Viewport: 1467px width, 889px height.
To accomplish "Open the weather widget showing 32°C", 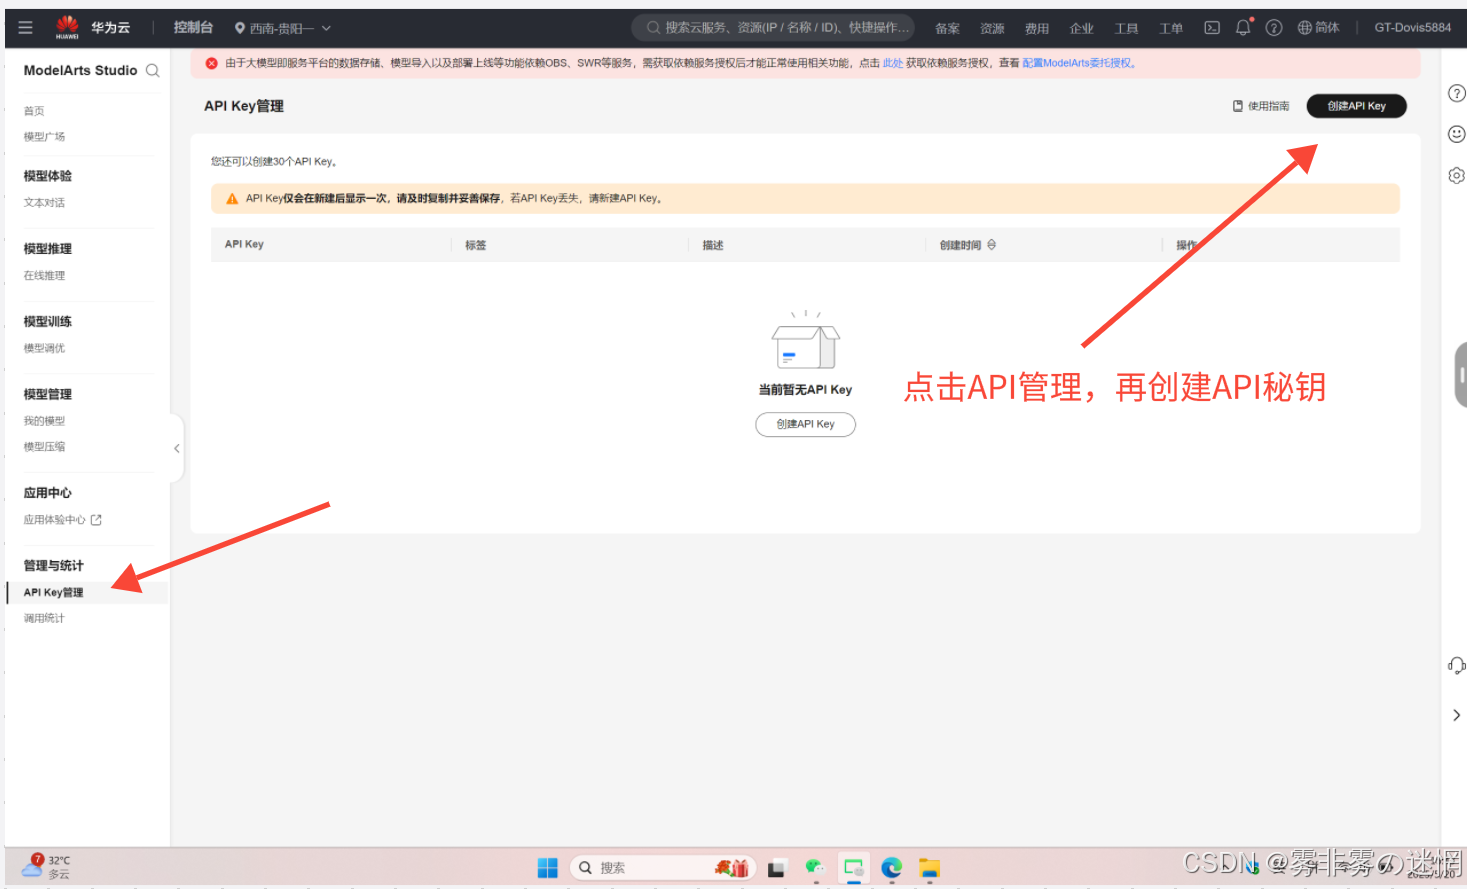I will [47, 867].
